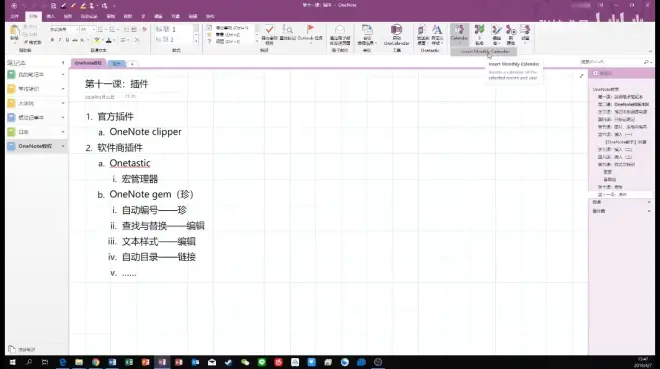The width and height of the screenshot is (660, 369).
Task: Open the 插入 ribbon tab
Action: click(x=51, y=16)
